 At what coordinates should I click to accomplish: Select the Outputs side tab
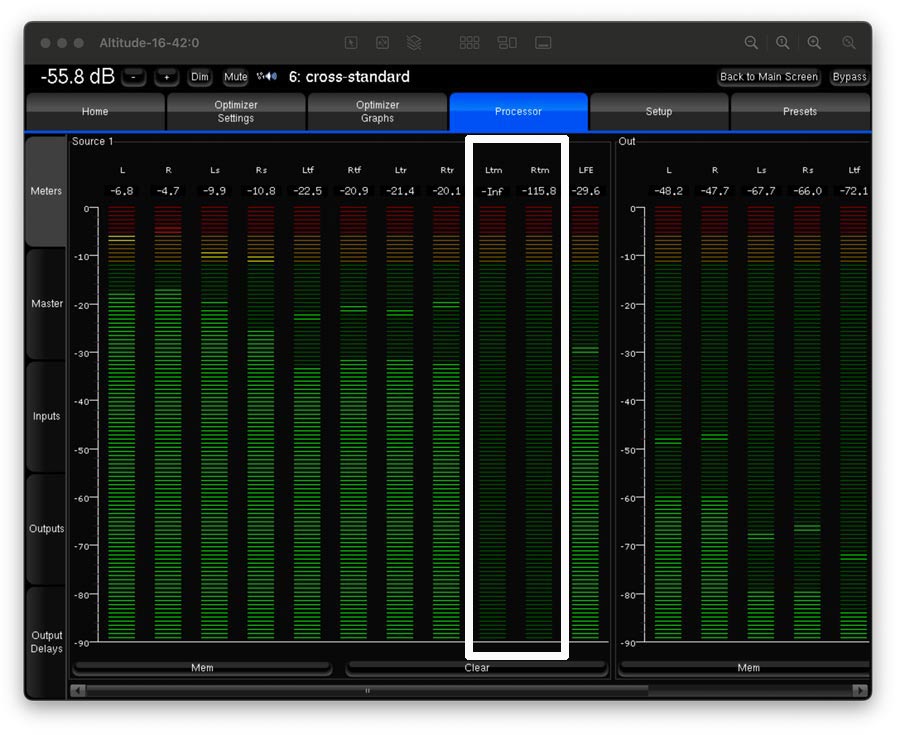(46, 528)
